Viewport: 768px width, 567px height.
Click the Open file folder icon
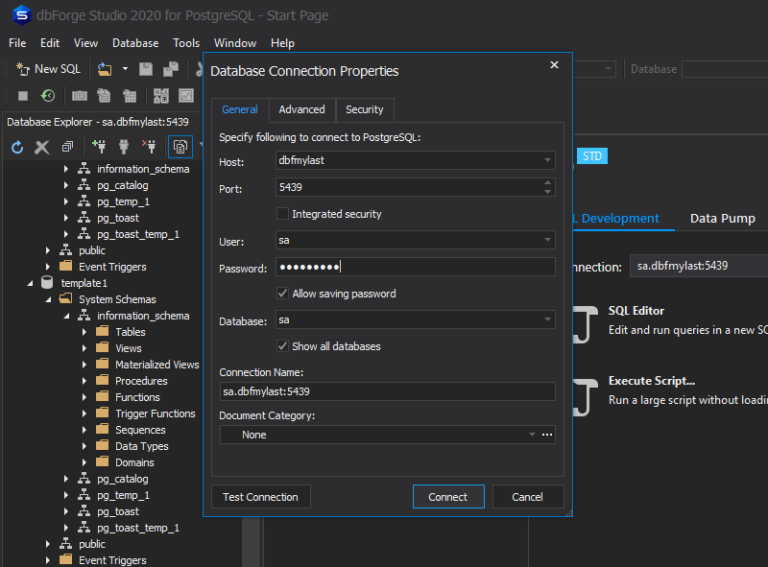104,69
